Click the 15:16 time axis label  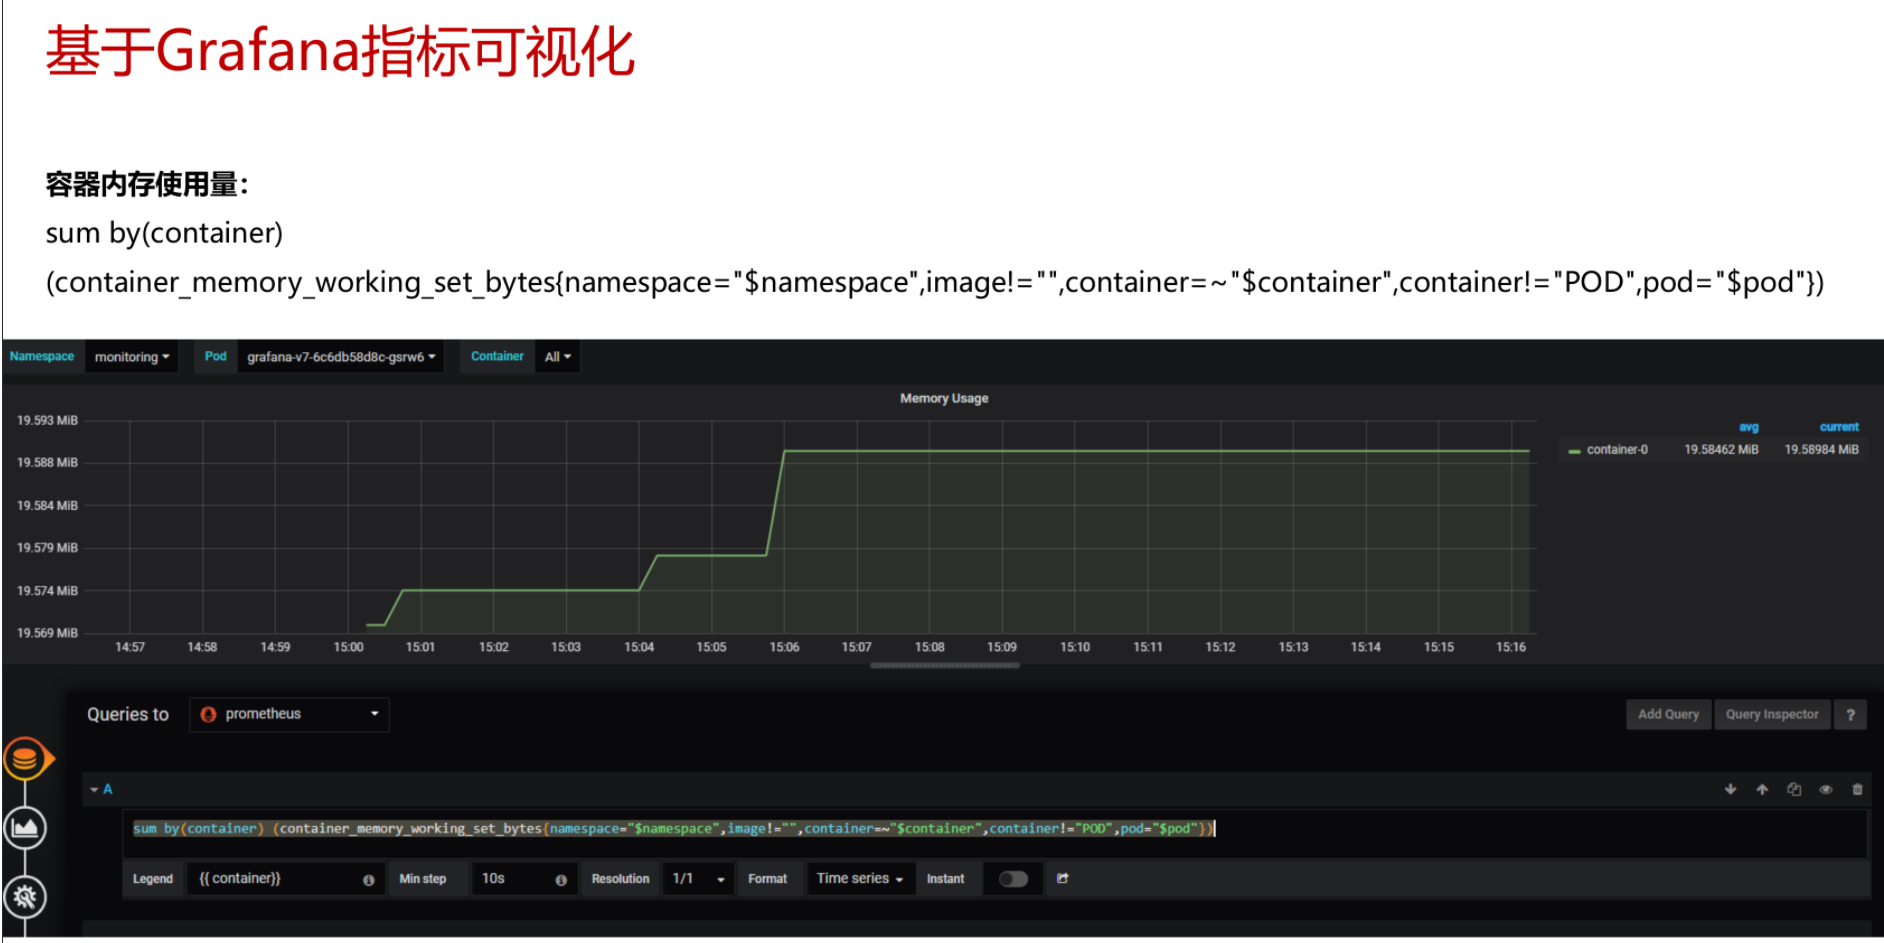coord(1511,648)
